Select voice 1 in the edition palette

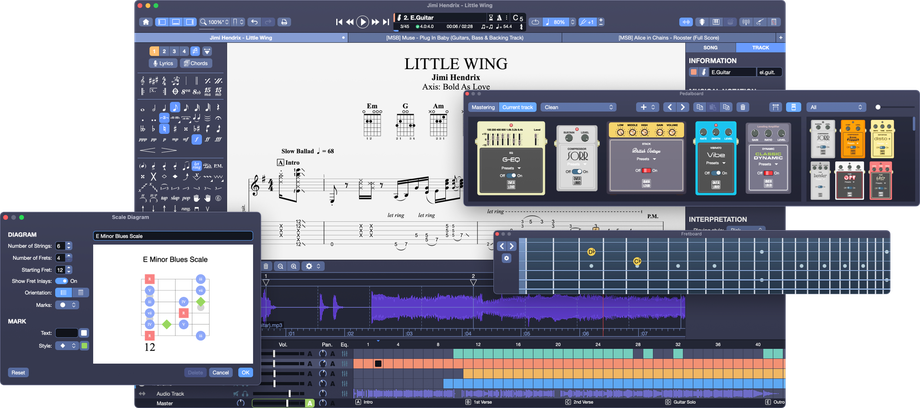click(x=154, y=51)
